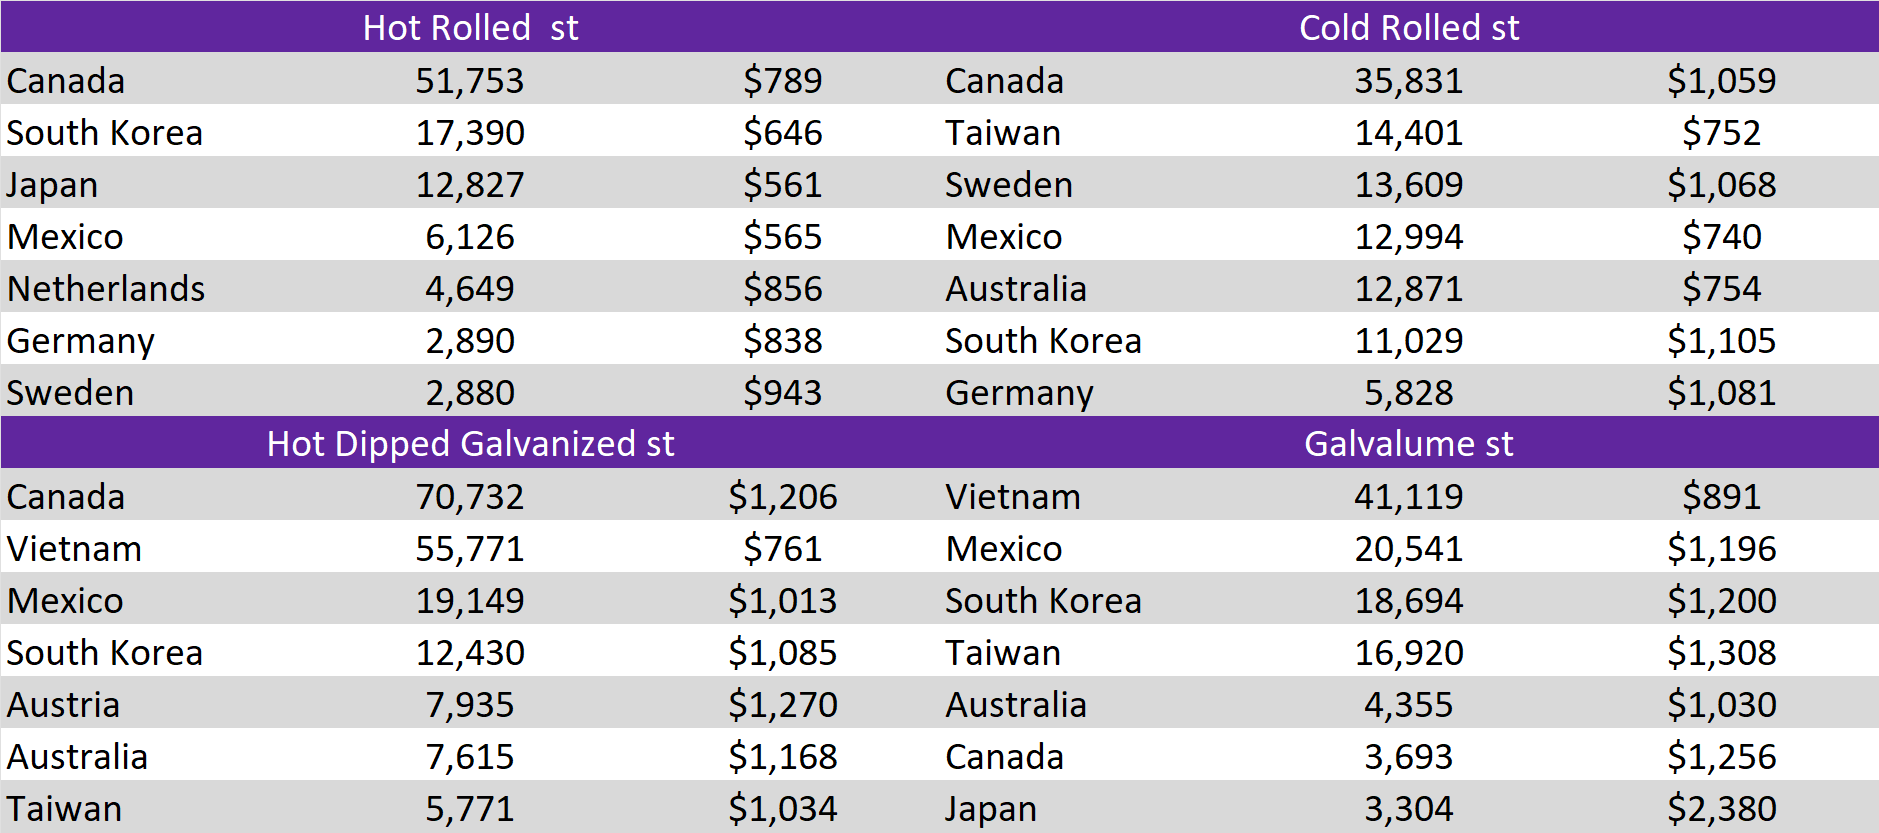Click the $943 Sweden Hot Rolled price
Screen dimensions: 1879x833
coord(782,393)
